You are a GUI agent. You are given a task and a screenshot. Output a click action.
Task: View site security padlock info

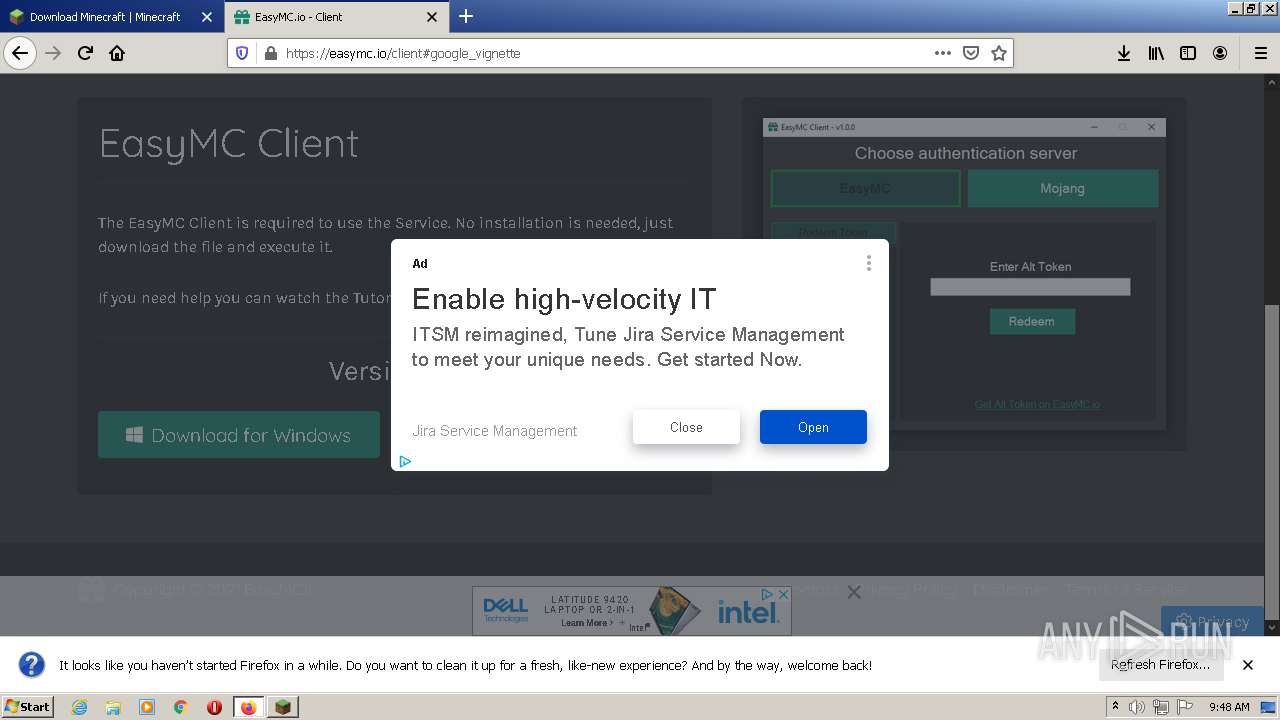click(x=270, y=53)
